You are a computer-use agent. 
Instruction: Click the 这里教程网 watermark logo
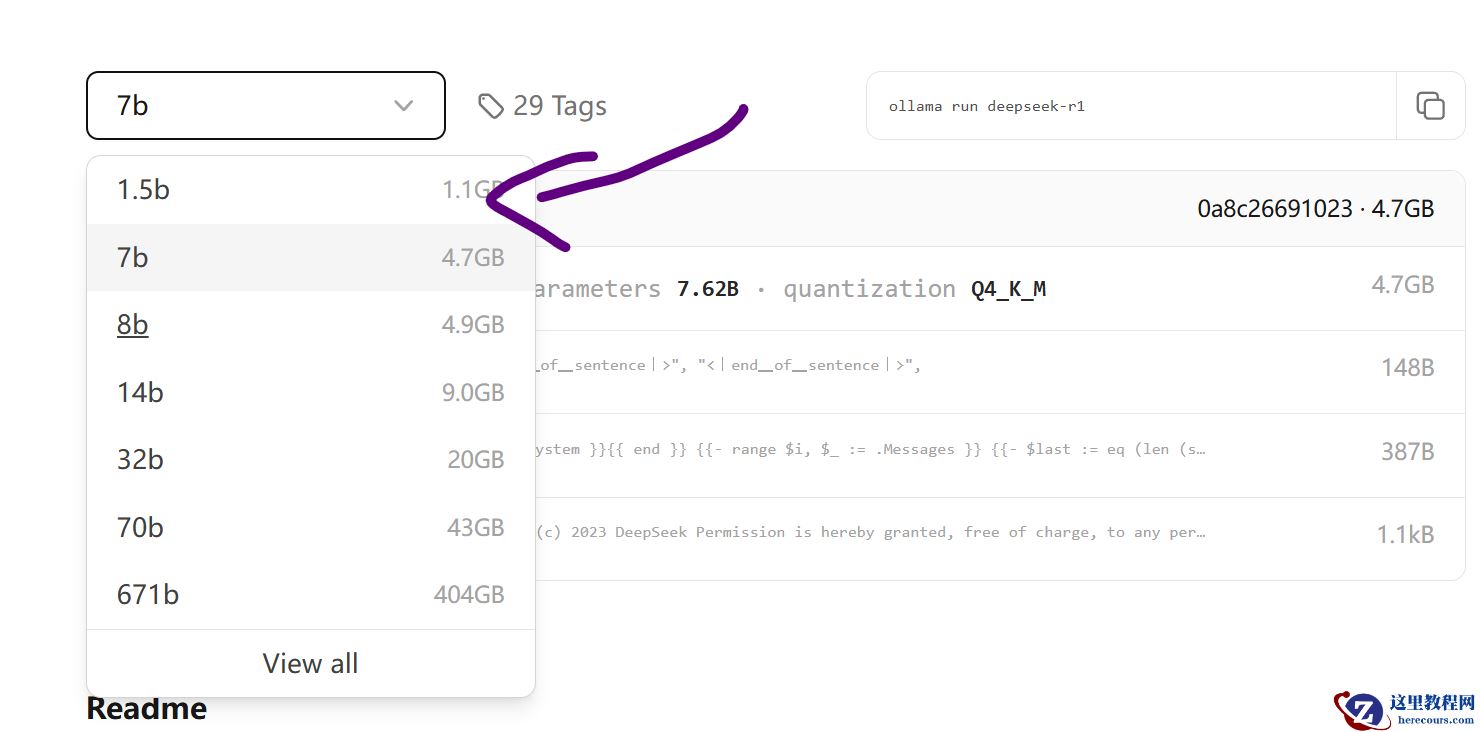(1403, 708)
